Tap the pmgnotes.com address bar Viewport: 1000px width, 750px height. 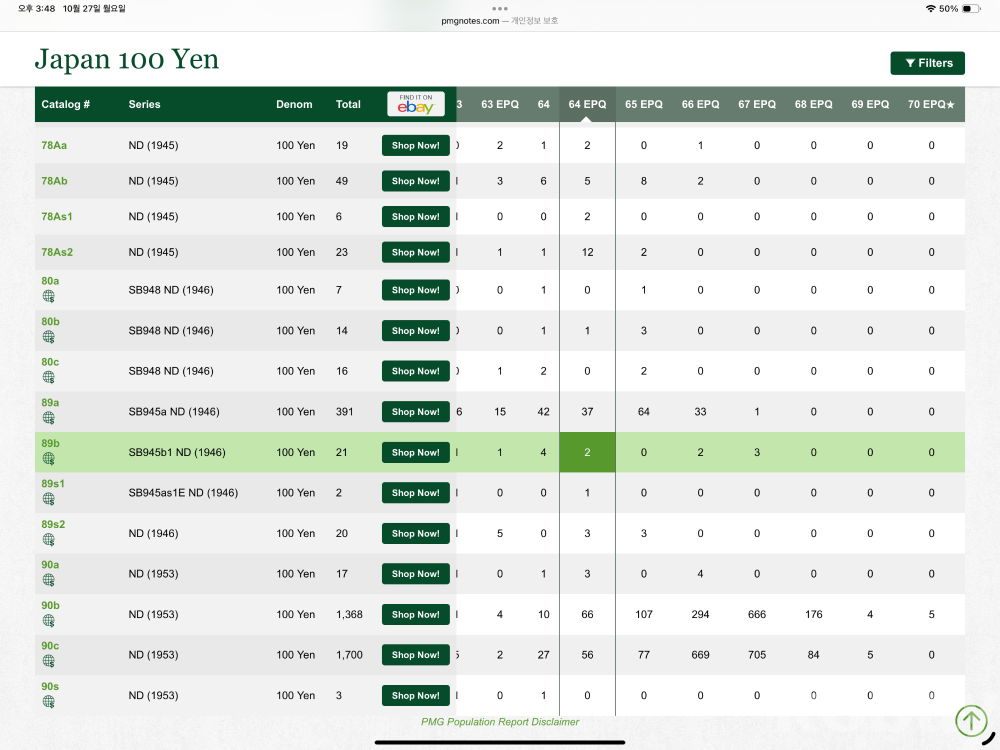[500, 20]
